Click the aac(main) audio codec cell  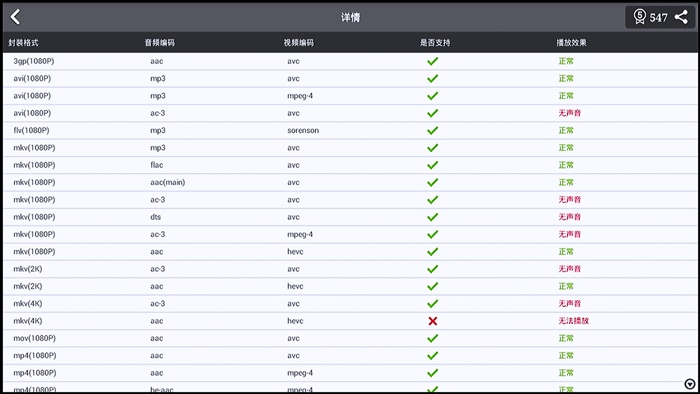click(167, 182)
